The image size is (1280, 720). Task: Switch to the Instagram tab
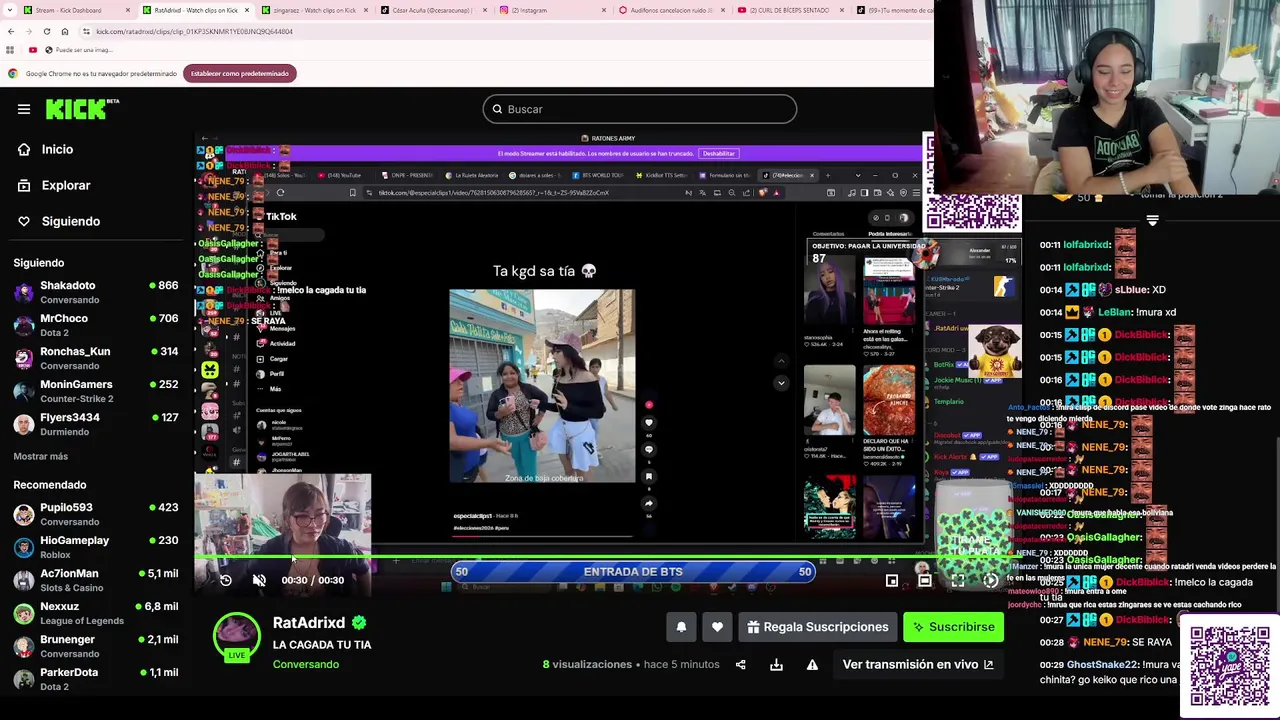point(550,10)
